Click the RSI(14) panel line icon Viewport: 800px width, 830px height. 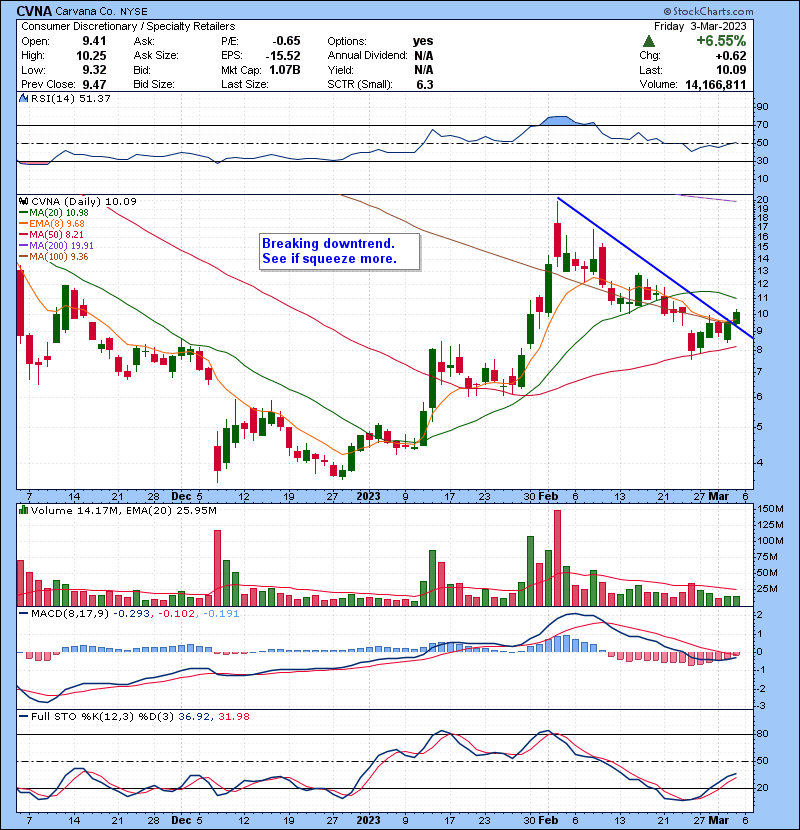pyautogui.click(x=23, y=98)
